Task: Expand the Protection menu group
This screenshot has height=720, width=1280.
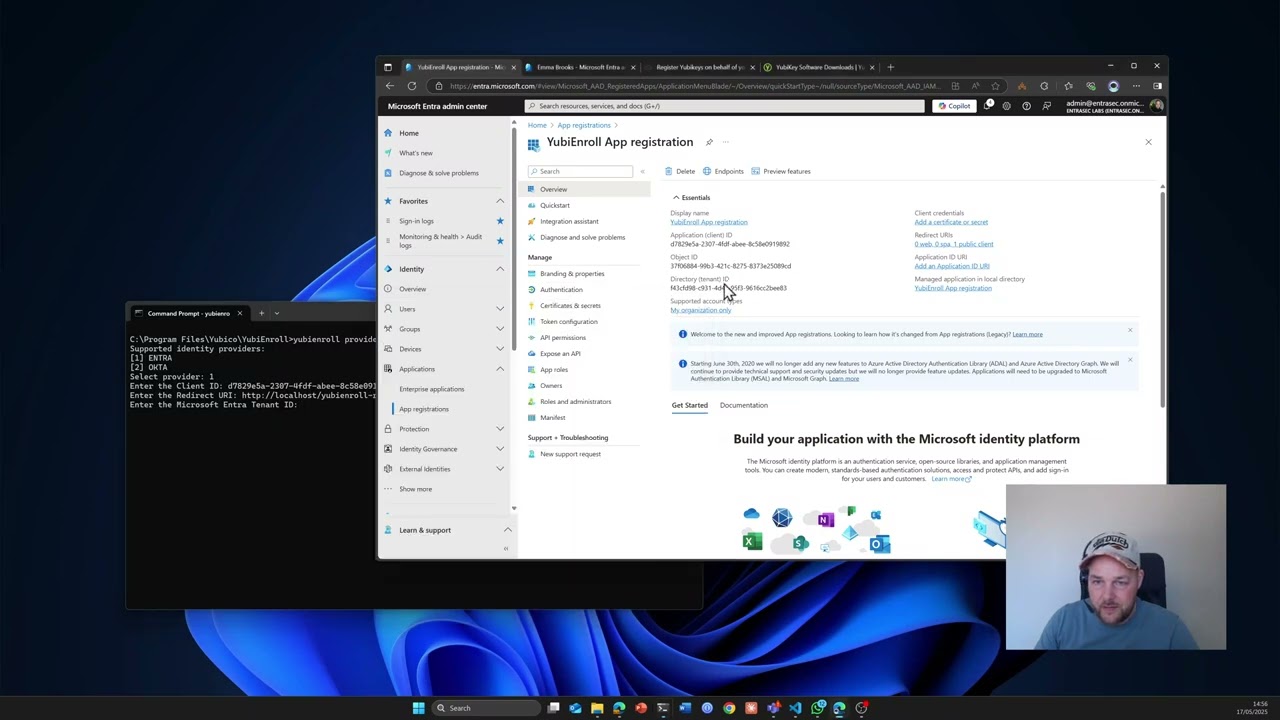Action: pos(500,429)
